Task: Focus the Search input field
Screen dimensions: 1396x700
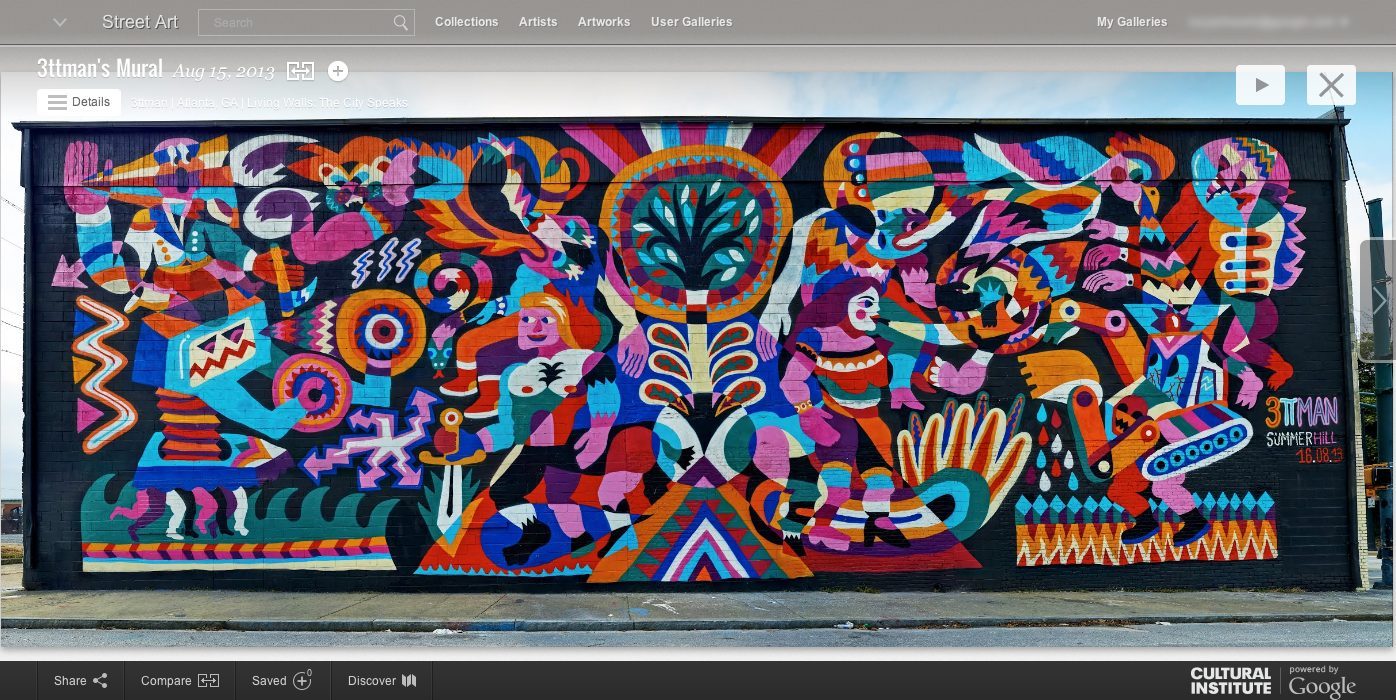Action: pos(295,22)
